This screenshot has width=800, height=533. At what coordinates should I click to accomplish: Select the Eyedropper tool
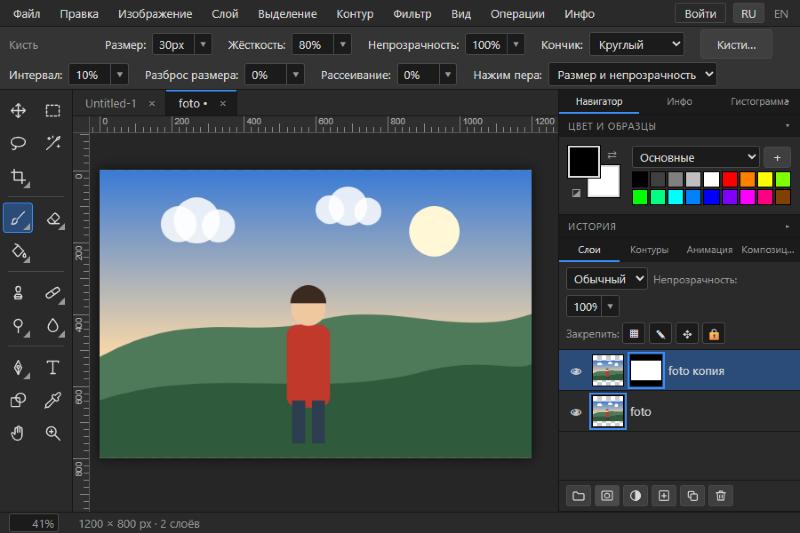click(53, 400)
